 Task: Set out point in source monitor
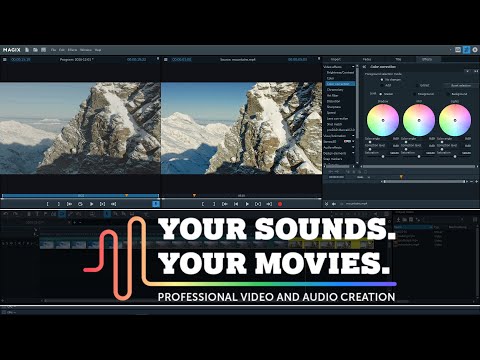point(214,204)
